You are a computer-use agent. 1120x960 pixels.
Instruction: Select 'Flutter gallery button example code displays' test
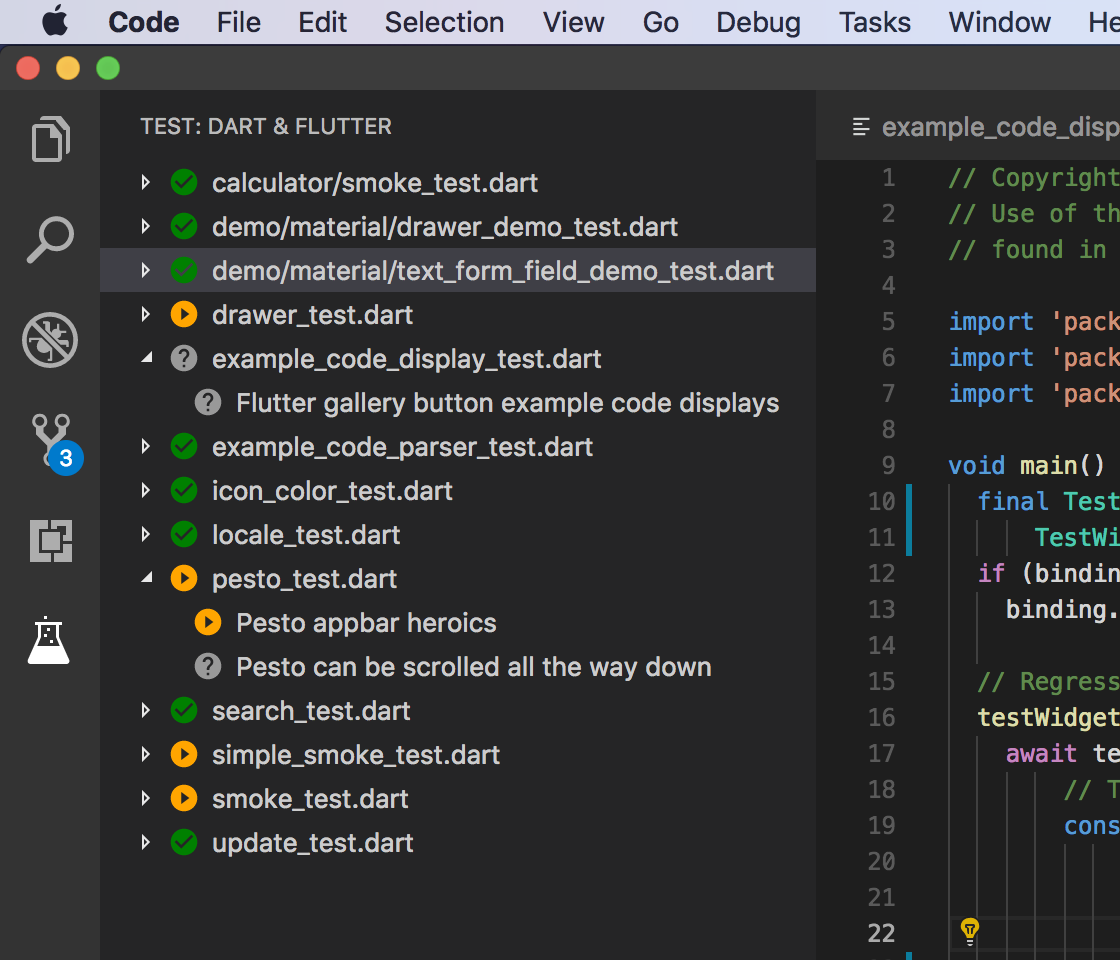507,403
